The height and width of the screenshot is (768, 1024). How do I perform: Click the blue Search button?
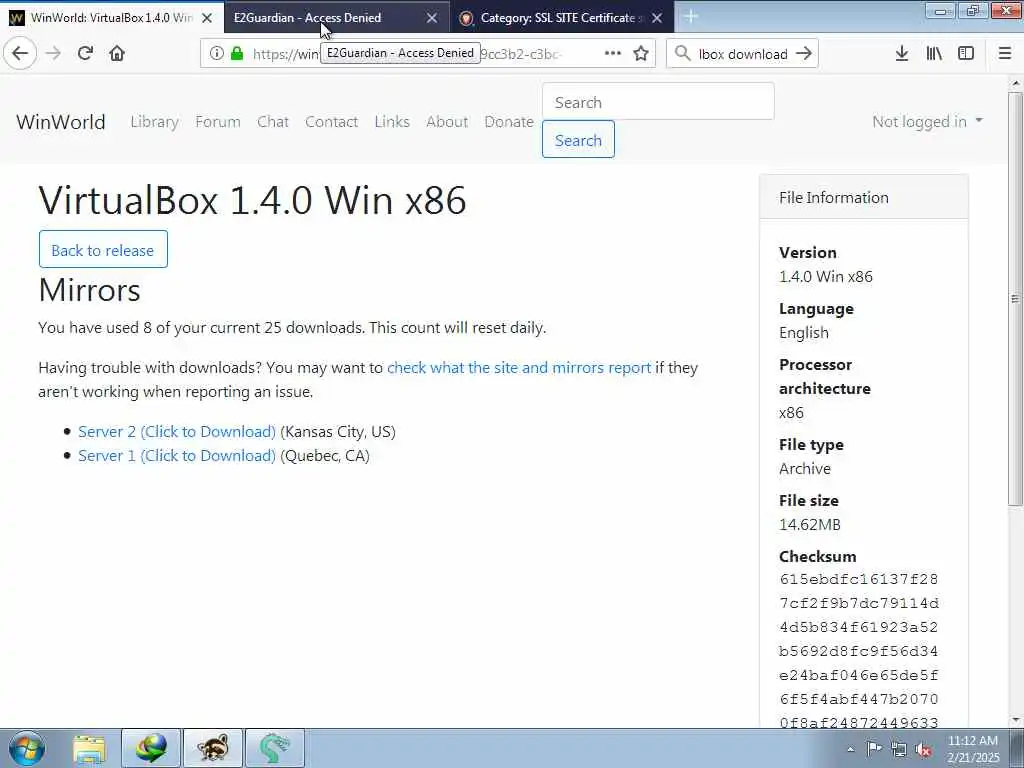click(x=578, y=139)
